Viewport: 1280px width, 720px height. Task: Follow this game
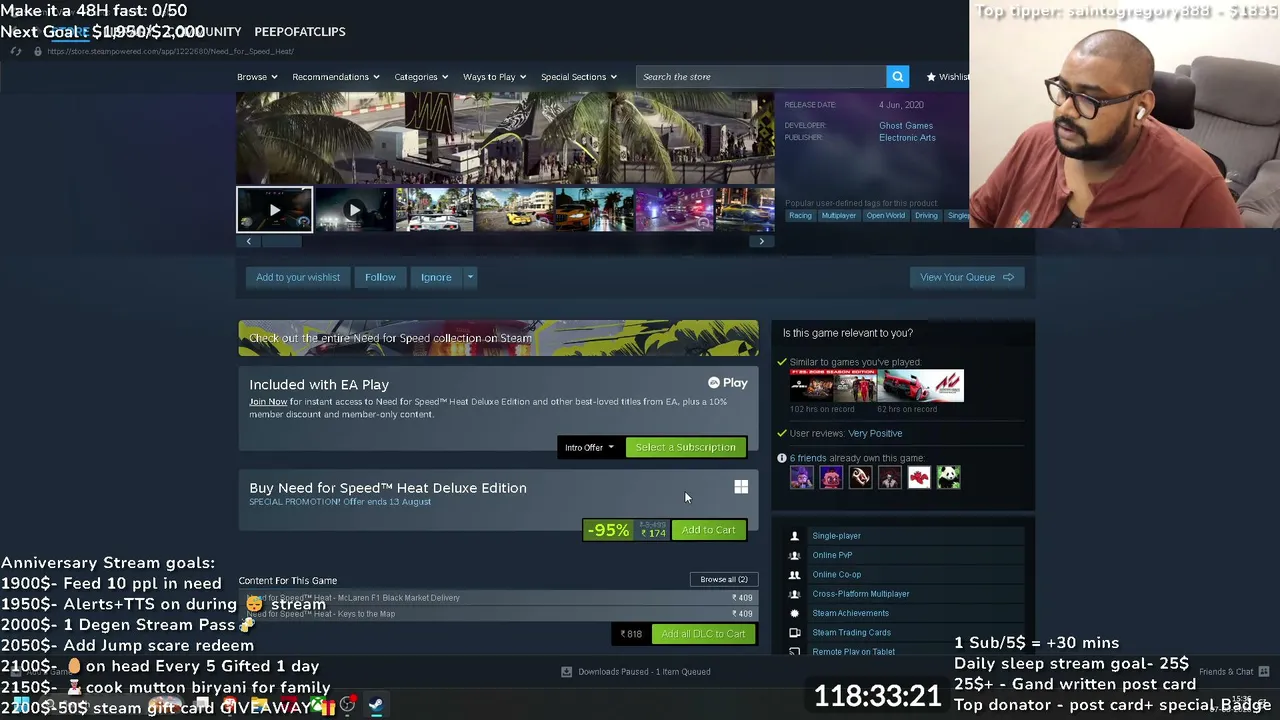tap(380, 277)
